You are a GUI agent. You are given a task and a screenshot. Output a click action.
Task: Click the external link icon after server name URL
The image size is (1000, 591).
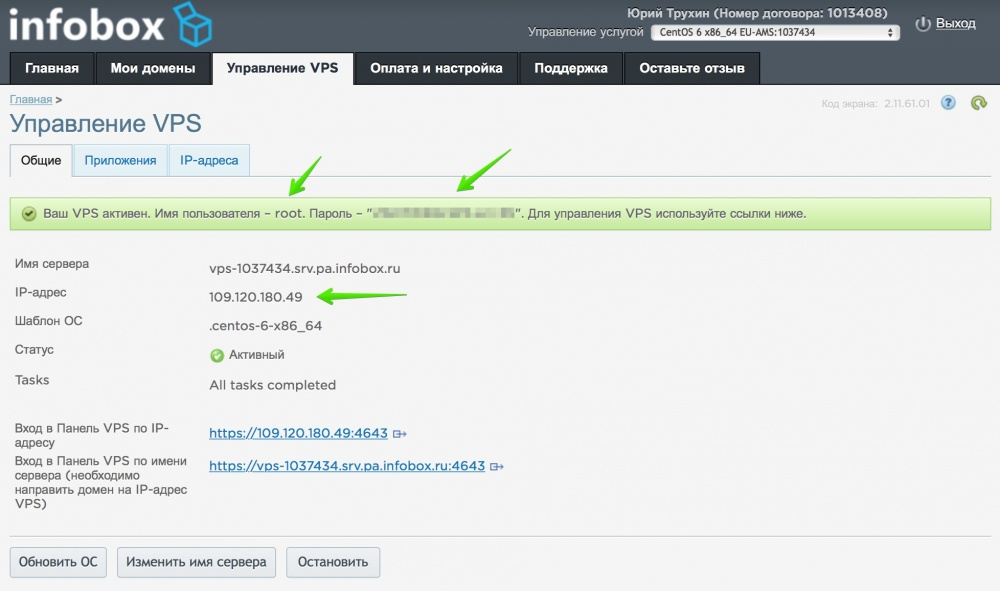tap(497, 467)
